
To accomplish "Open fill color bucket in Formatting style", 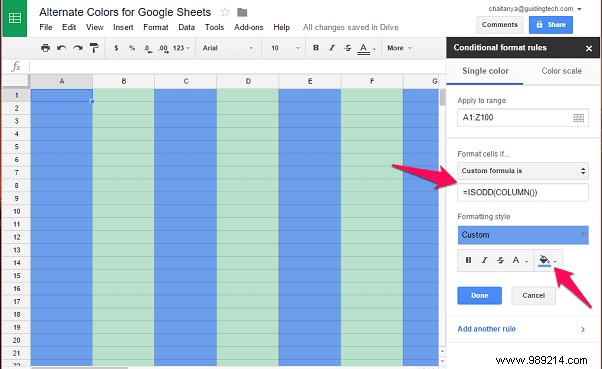I will (x=544, y=261).
